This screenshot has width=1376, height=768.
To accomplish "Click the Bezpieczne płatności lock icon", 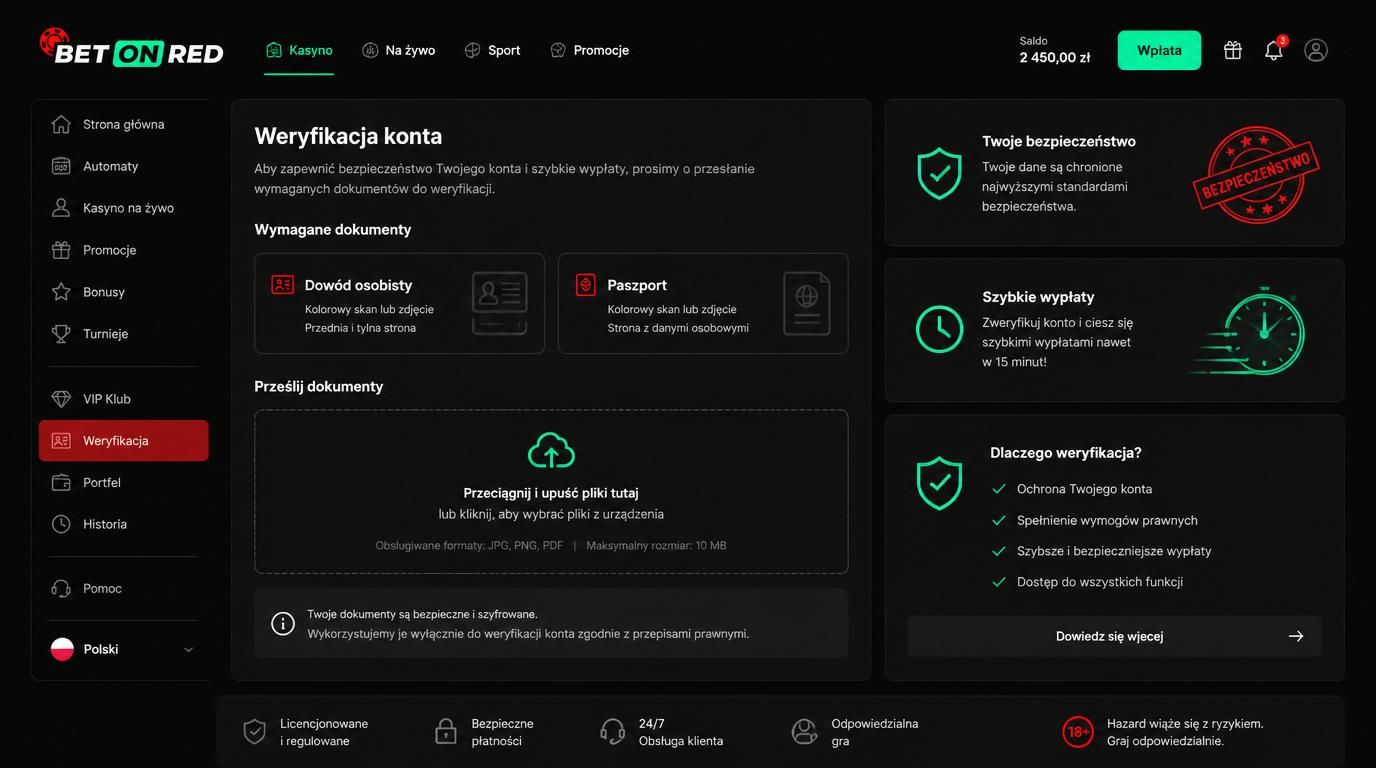I will click(446, 732).
